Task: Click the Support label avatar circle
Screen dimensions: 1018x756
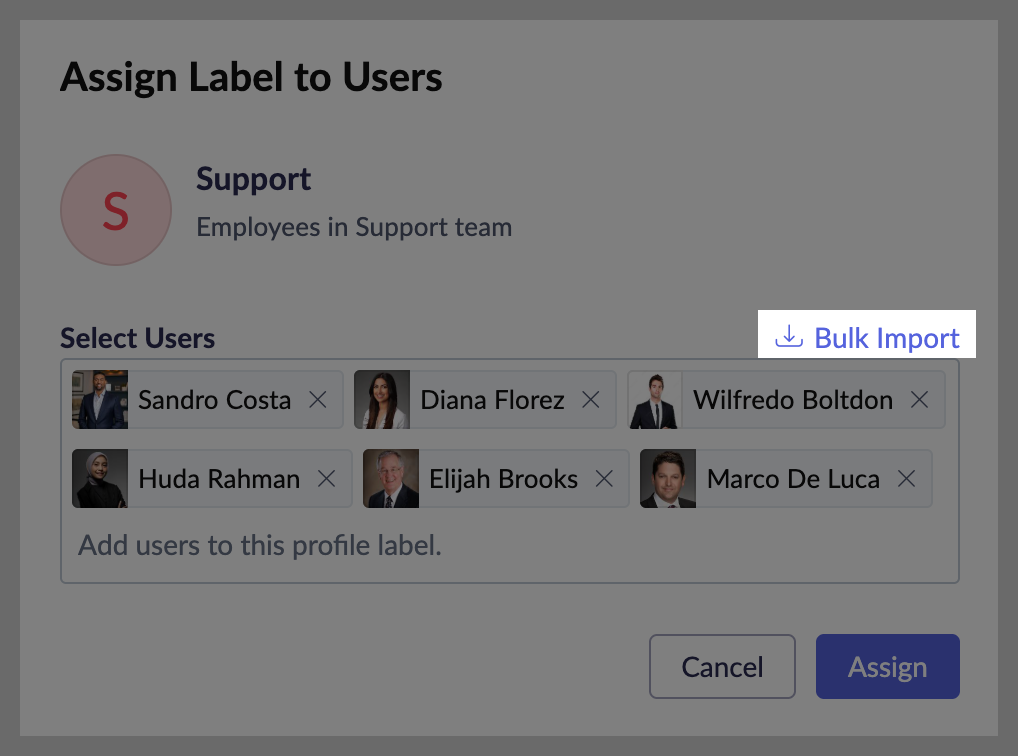Action: (116, 210)
